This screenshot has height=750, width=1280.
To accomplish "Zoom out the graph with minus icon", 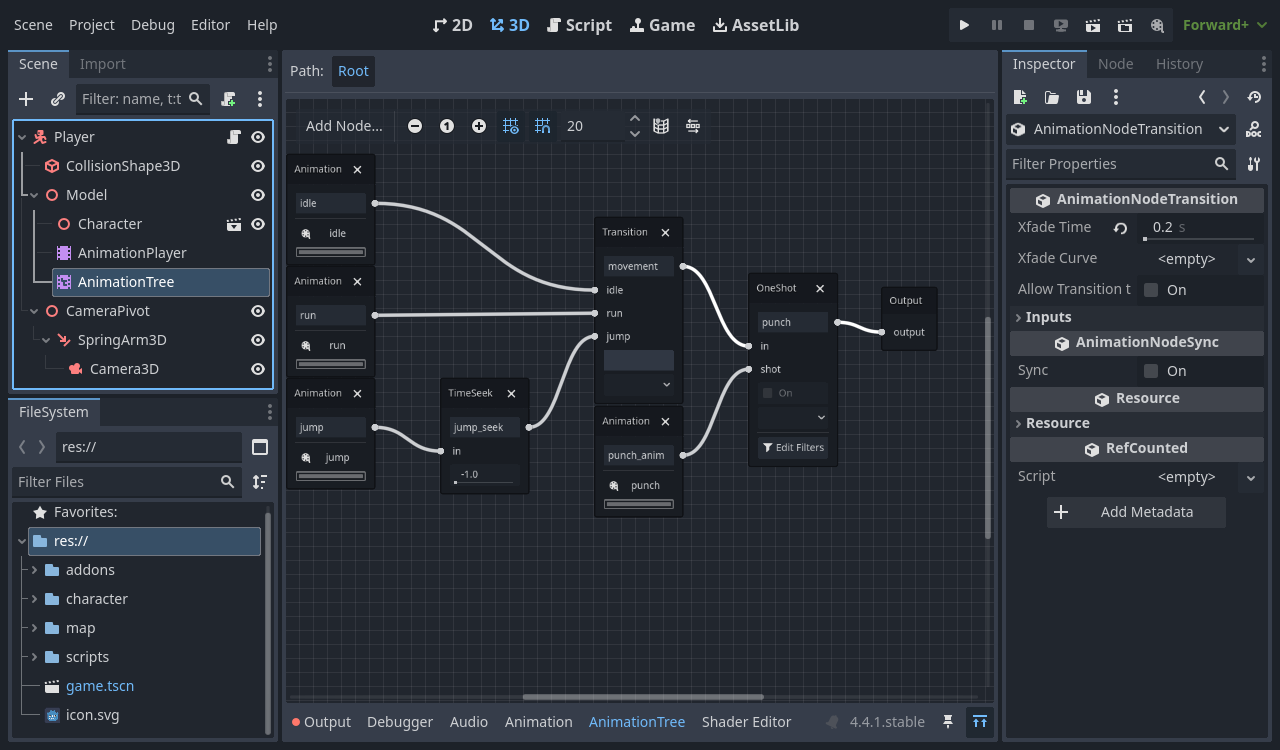I will coord(415,126).
